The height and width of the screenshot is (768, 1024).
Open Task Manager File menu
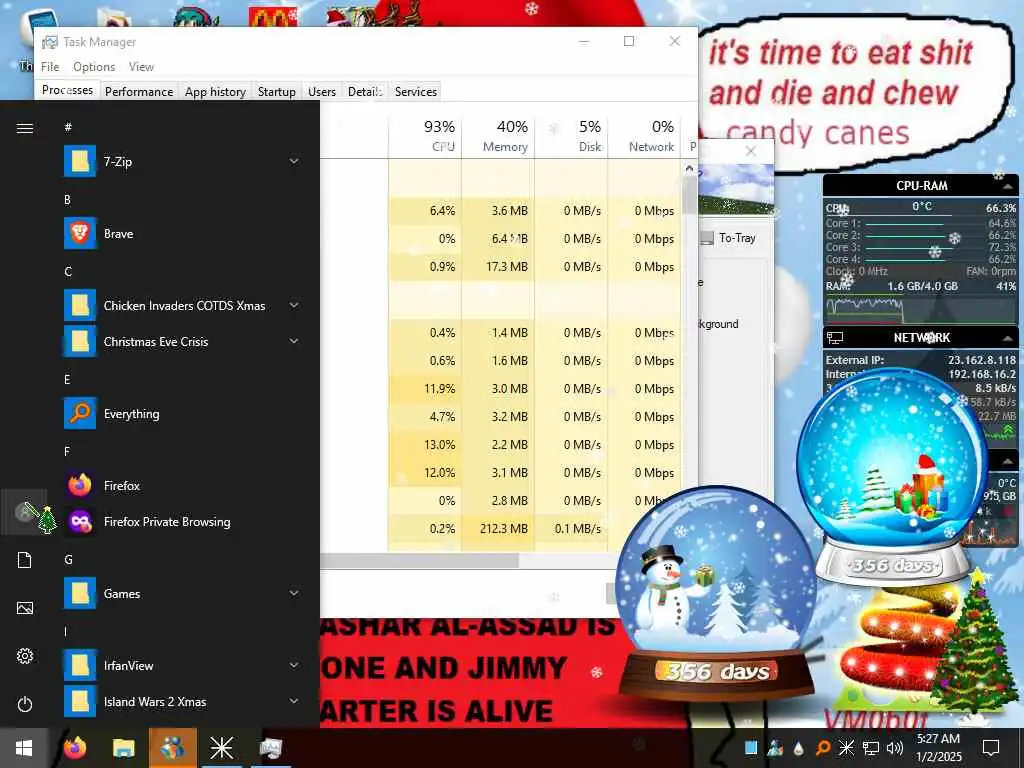click(x=50, y=67)
